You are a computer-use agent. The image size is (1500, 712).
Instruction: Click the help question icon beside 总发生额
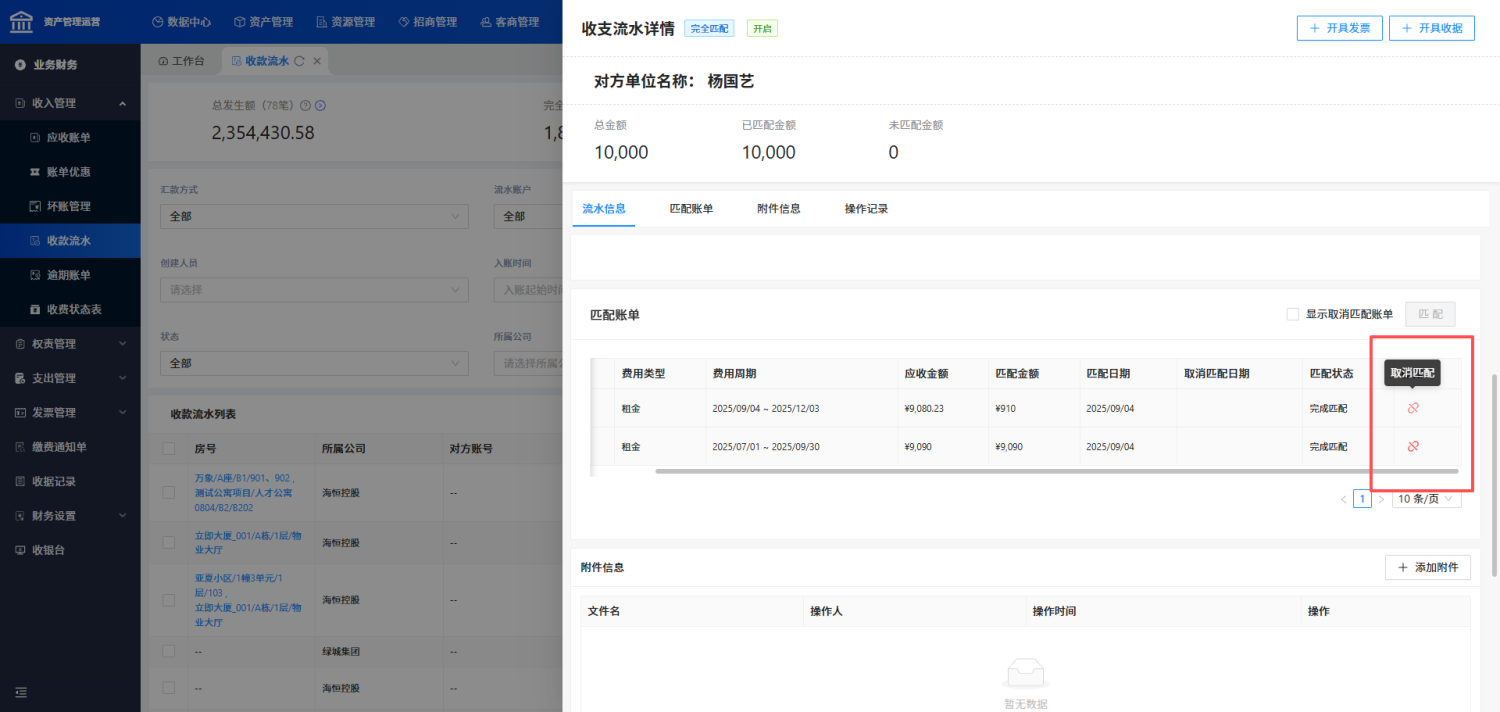(306, 105)
